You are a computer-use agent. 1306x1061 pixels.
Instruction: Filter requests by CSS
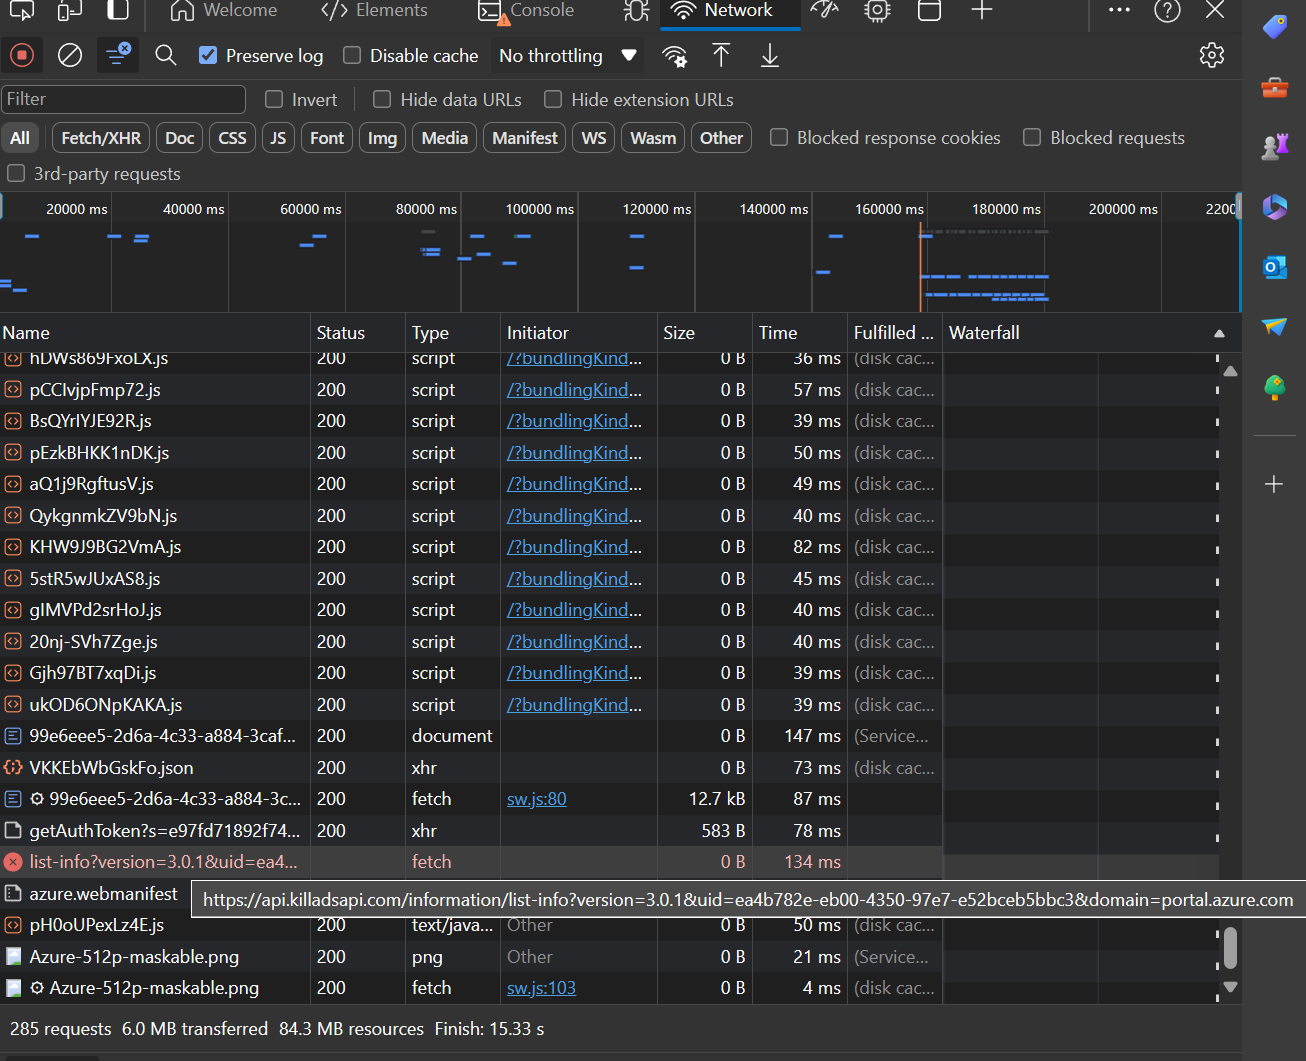click(232, 138)
